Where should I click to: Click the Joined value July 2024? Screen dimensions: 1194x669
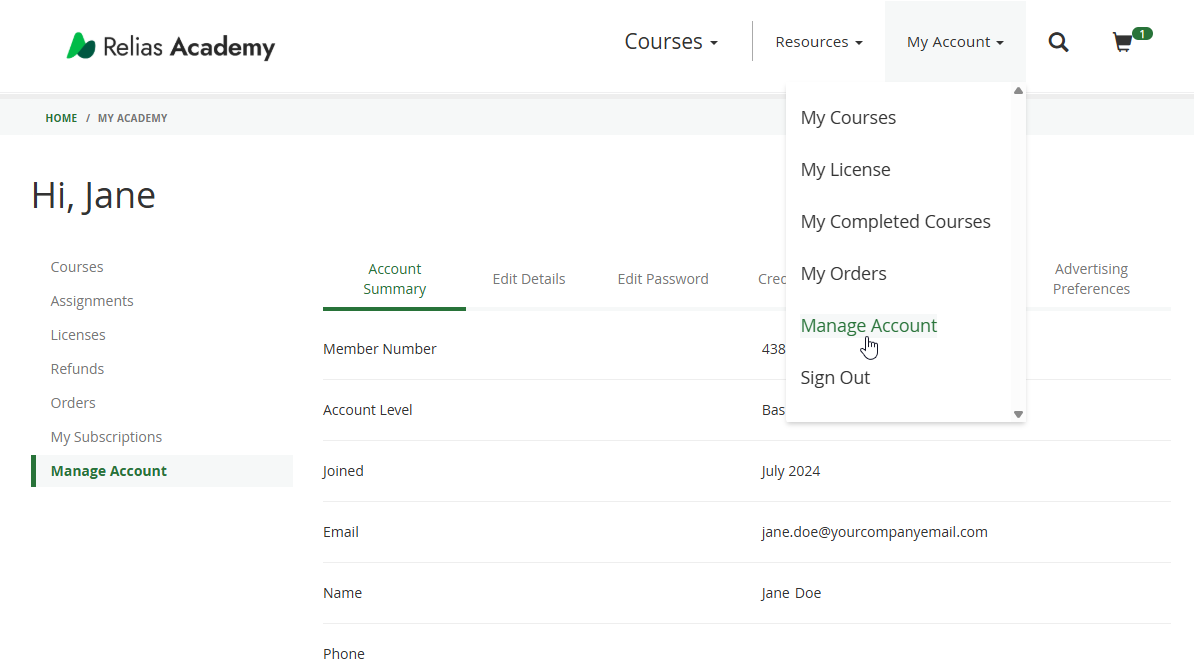pyautogui.click(x=790, y=471)
